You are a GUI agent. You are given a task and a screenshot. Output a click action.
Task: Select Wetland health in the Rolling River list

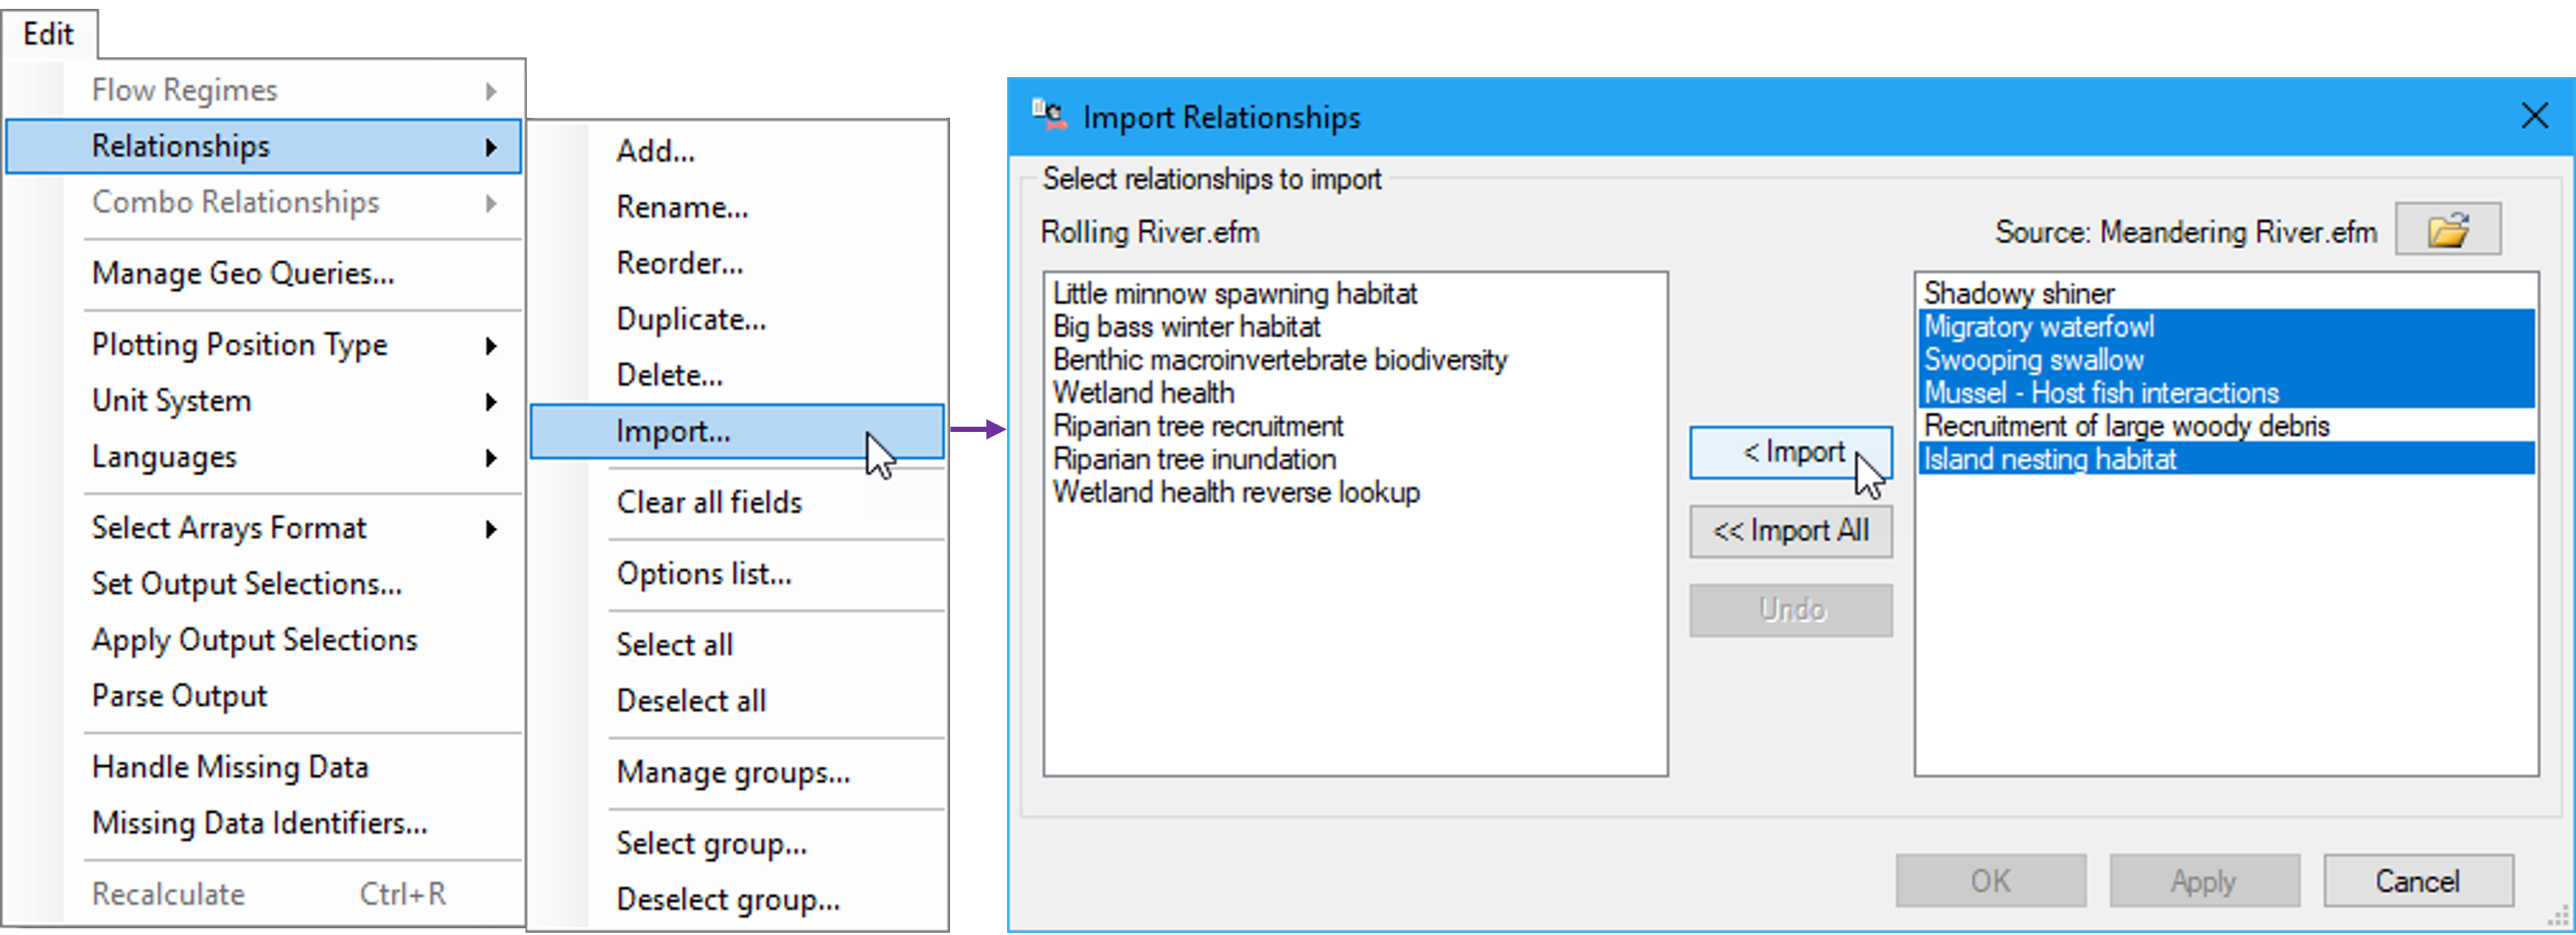(1143, 393)
